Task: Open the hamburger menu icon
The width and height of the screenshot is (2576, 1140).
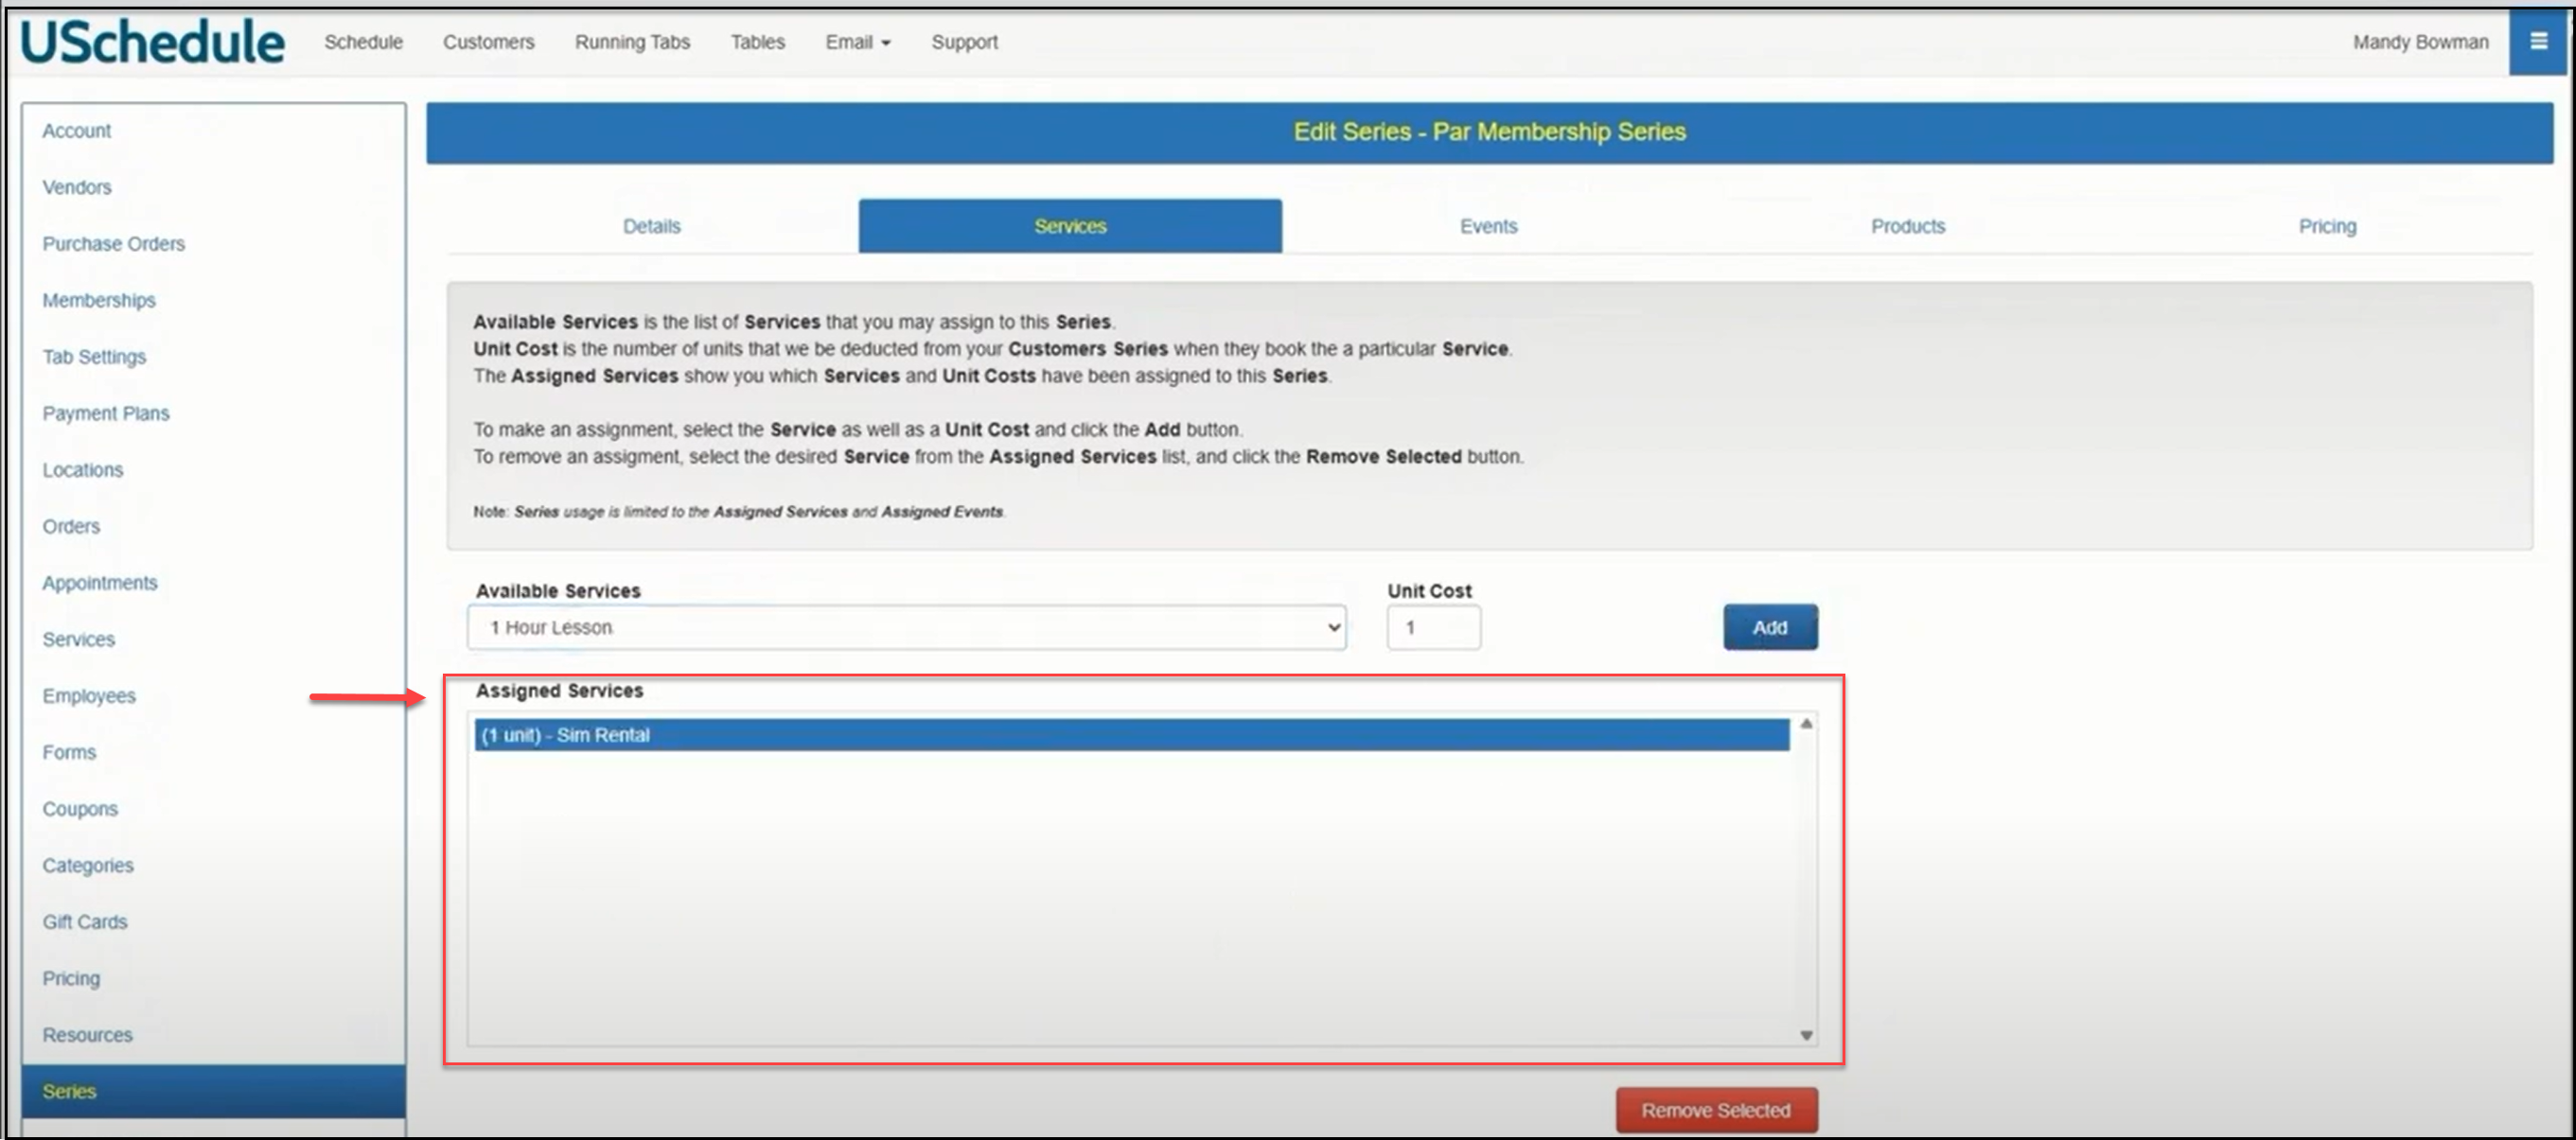Action: [x=2537, y=42]
